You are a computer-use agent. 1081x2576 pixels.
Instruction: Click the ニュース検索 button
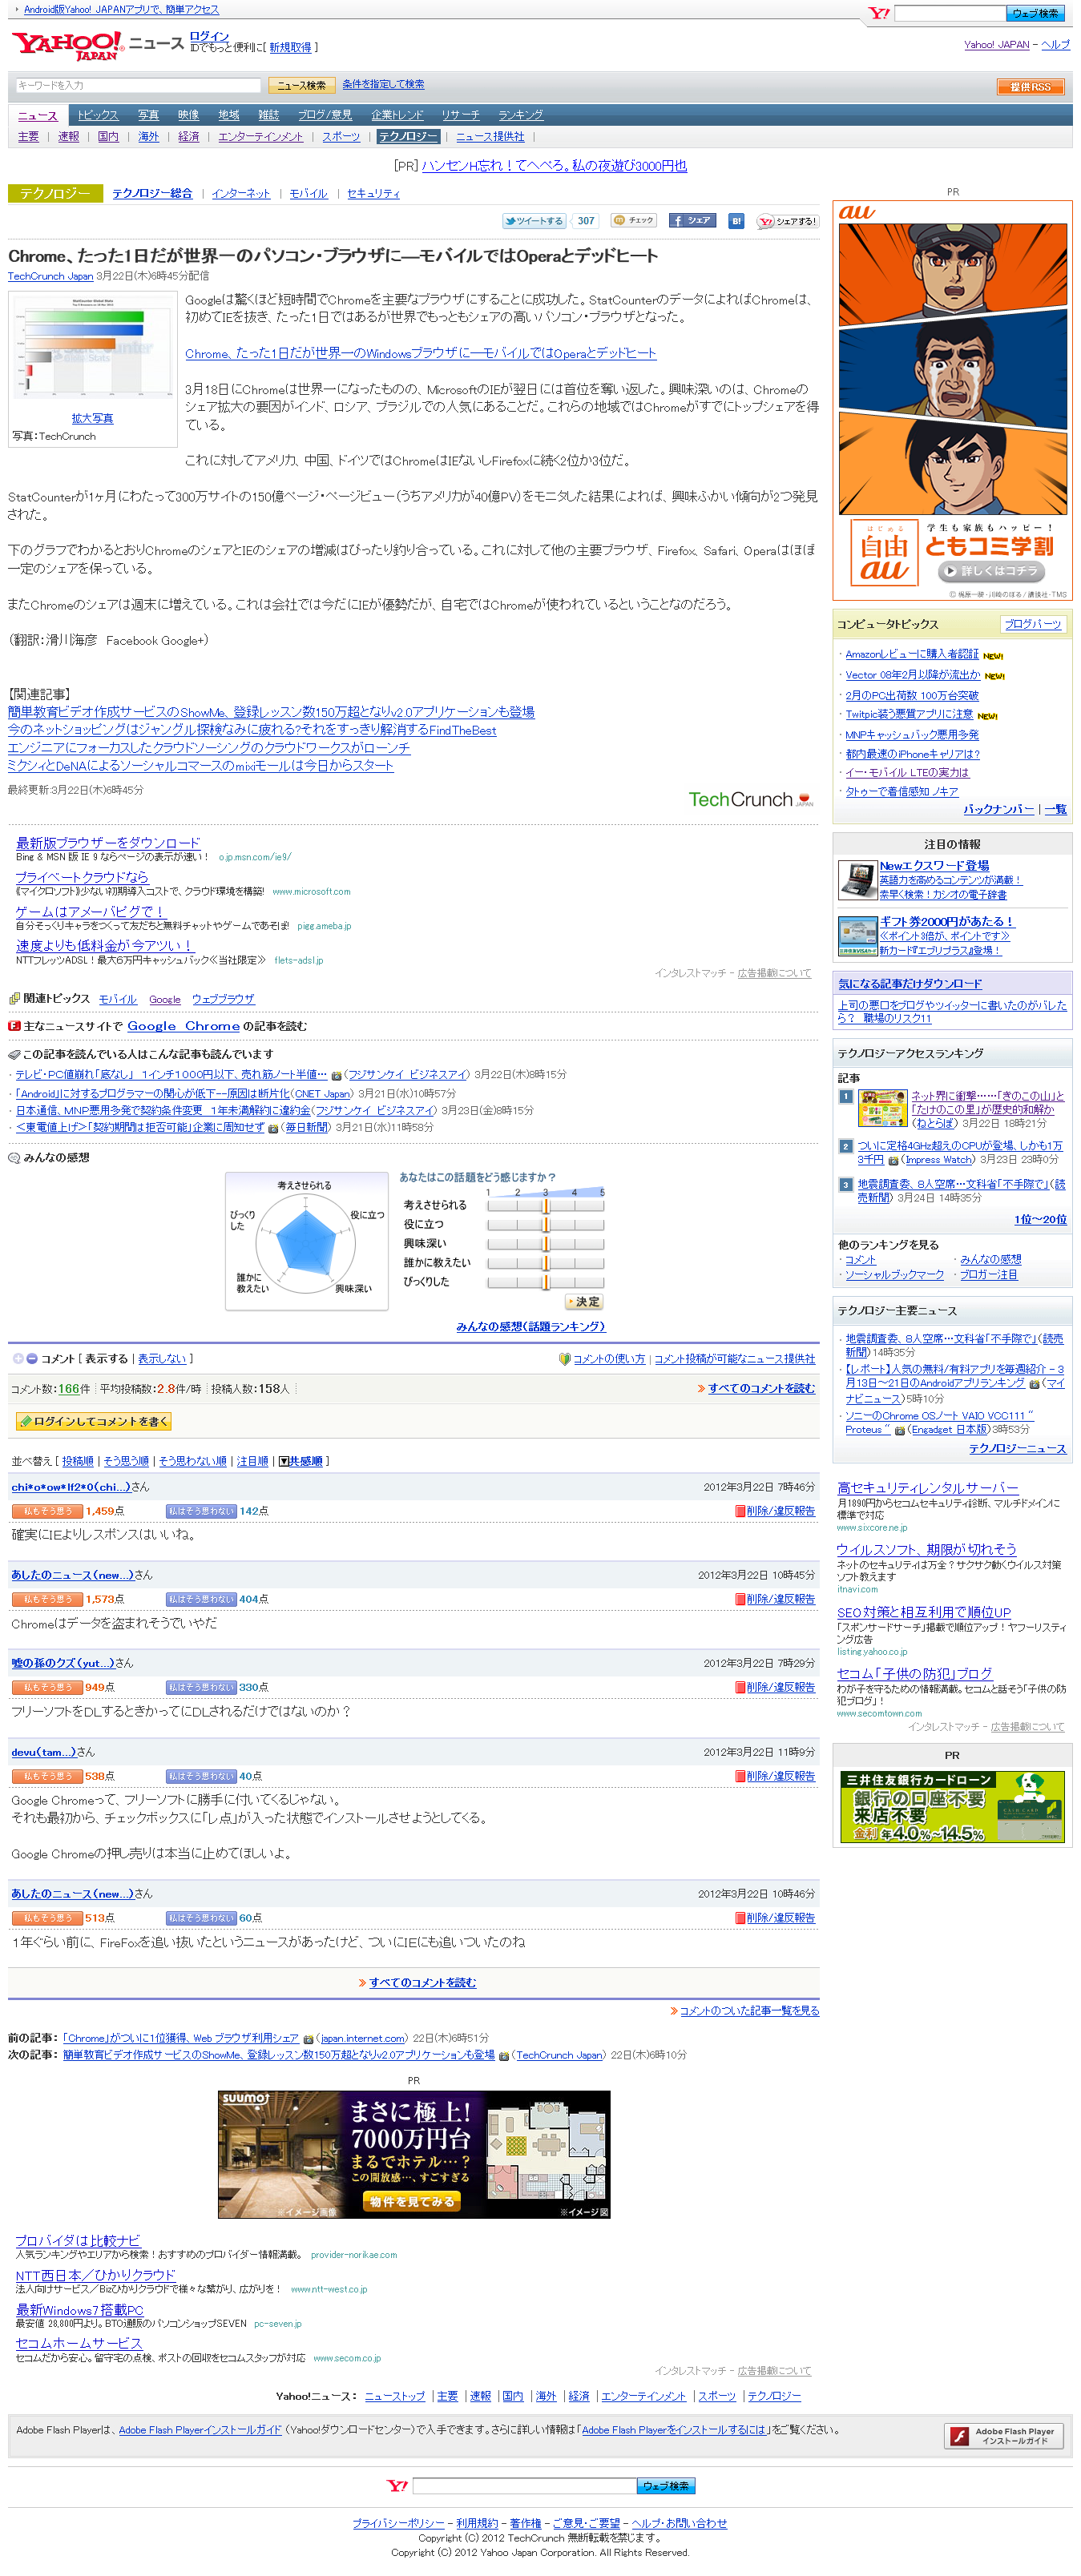tap(301, 86)
